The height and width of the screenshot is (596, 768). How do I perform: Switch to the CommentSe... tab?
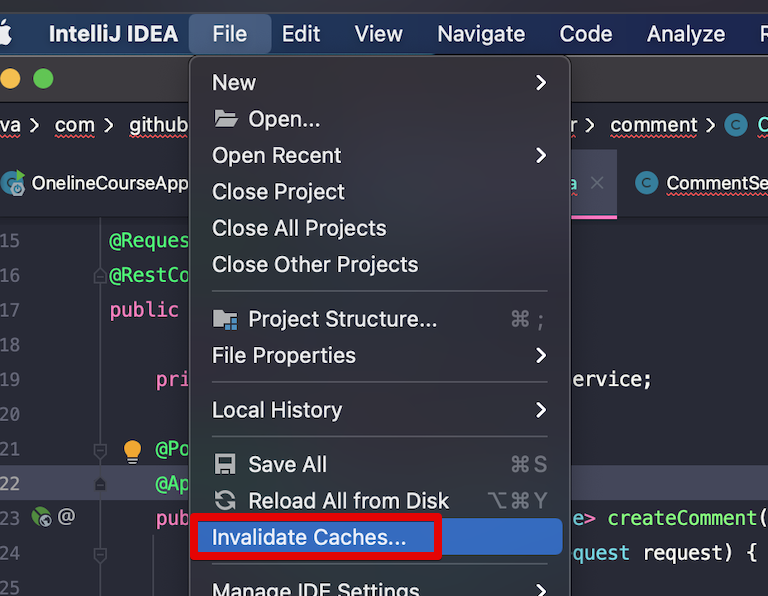pyautogui.click(x=717, y=184)
